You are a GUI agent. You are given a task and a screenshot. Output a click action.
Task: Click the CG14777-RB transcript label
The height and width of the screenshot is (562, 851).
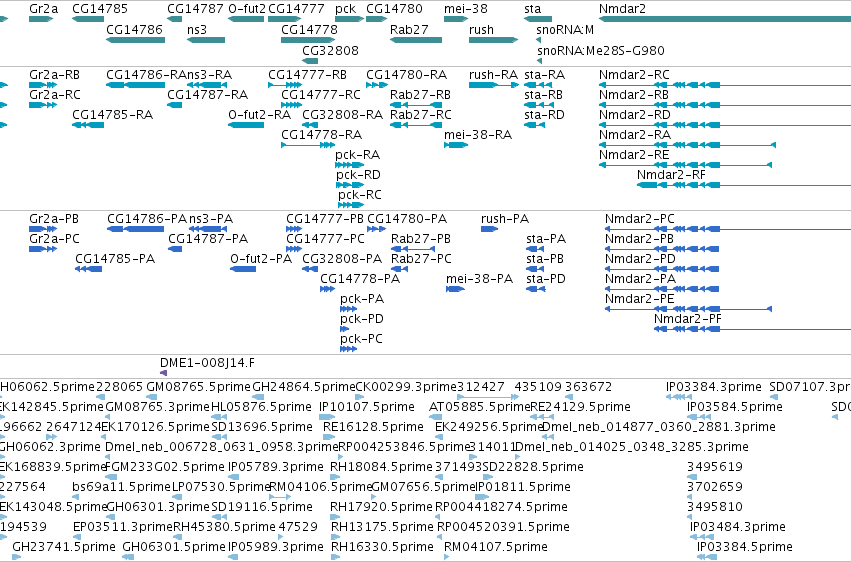pyautogui.click(x=307, y=74)
